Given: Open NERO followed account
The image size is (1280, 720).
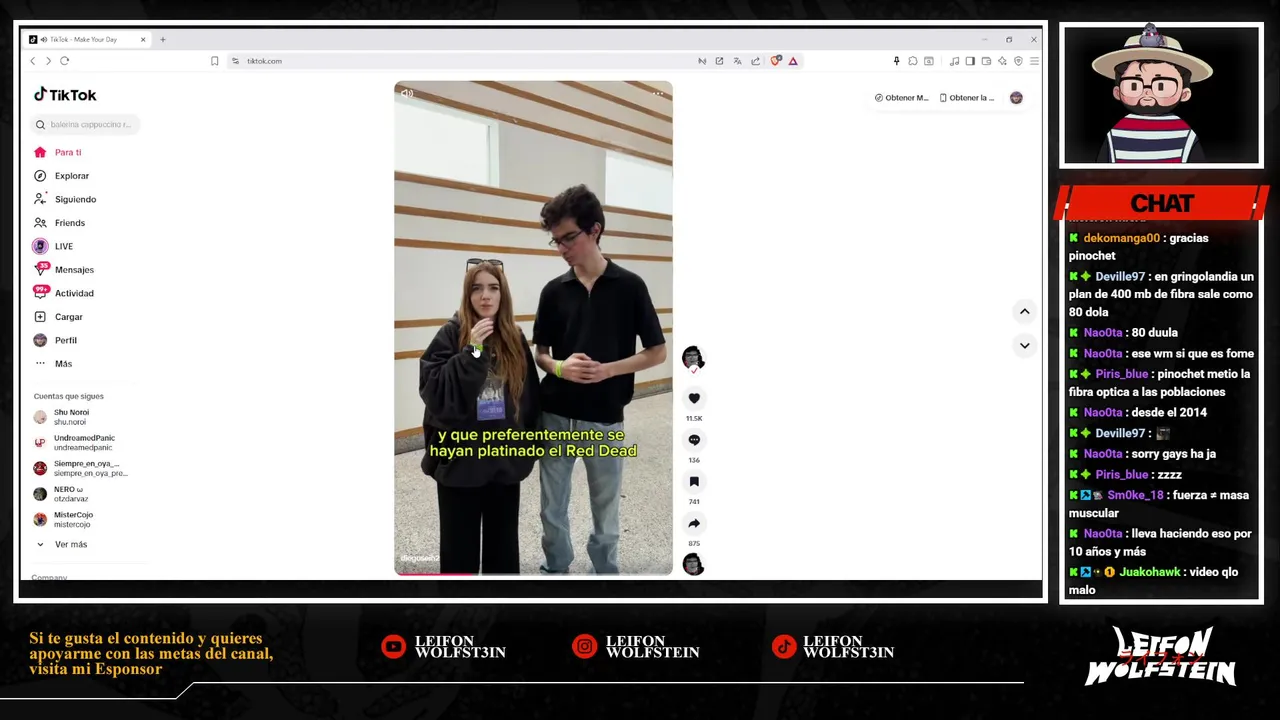Looking at the screenshot, I should (62, 494).
